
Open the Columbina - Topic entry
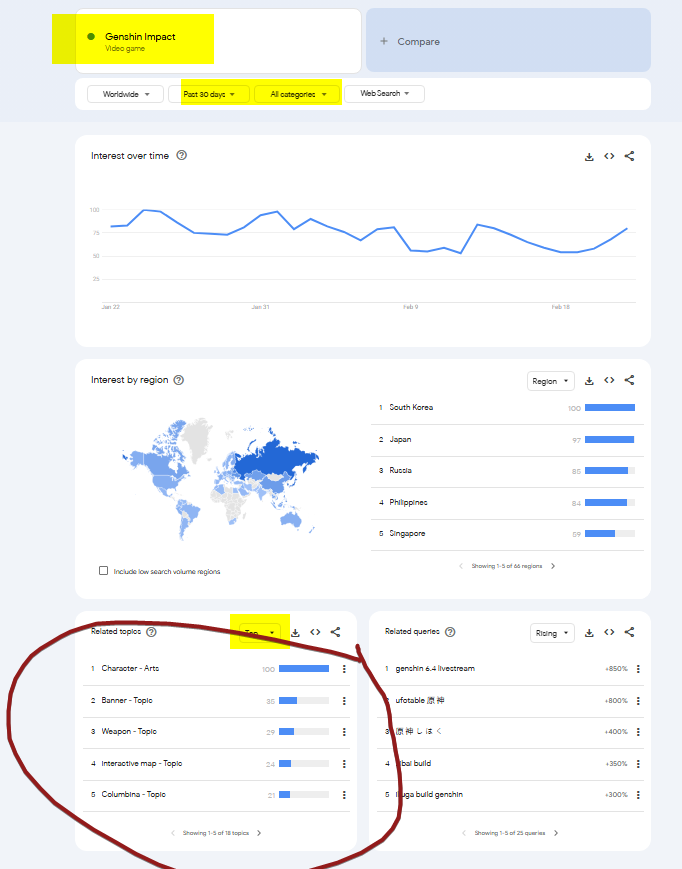(x=134, y=795)
